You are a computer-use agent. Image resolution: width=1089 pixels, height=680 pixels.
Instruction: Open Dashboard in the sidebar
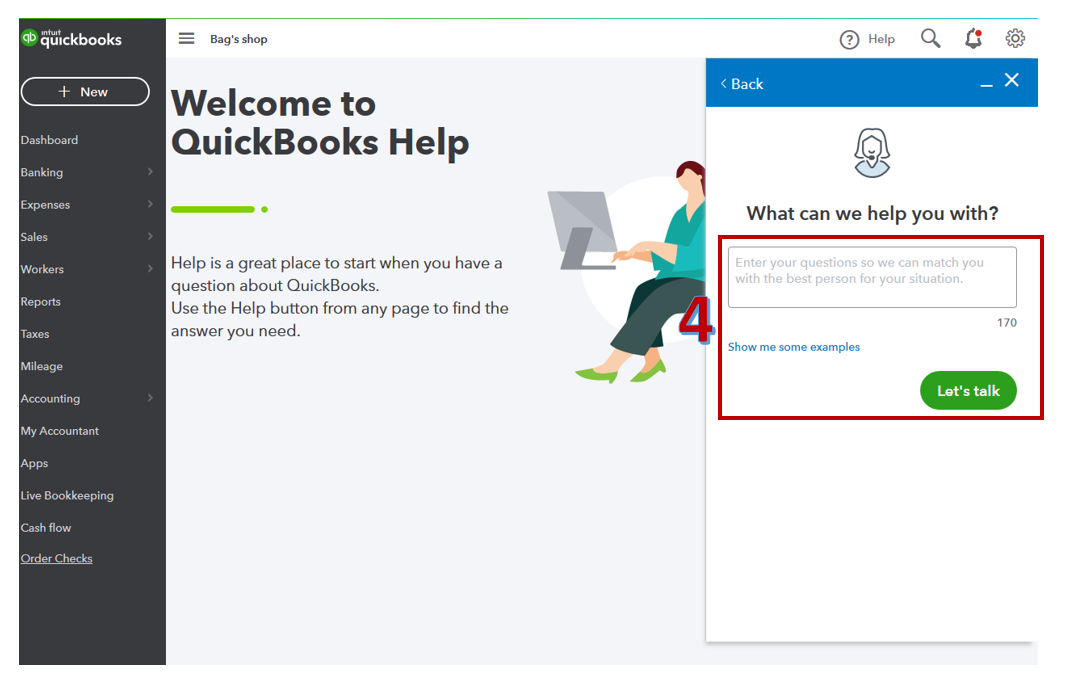[x=49, y=140]
